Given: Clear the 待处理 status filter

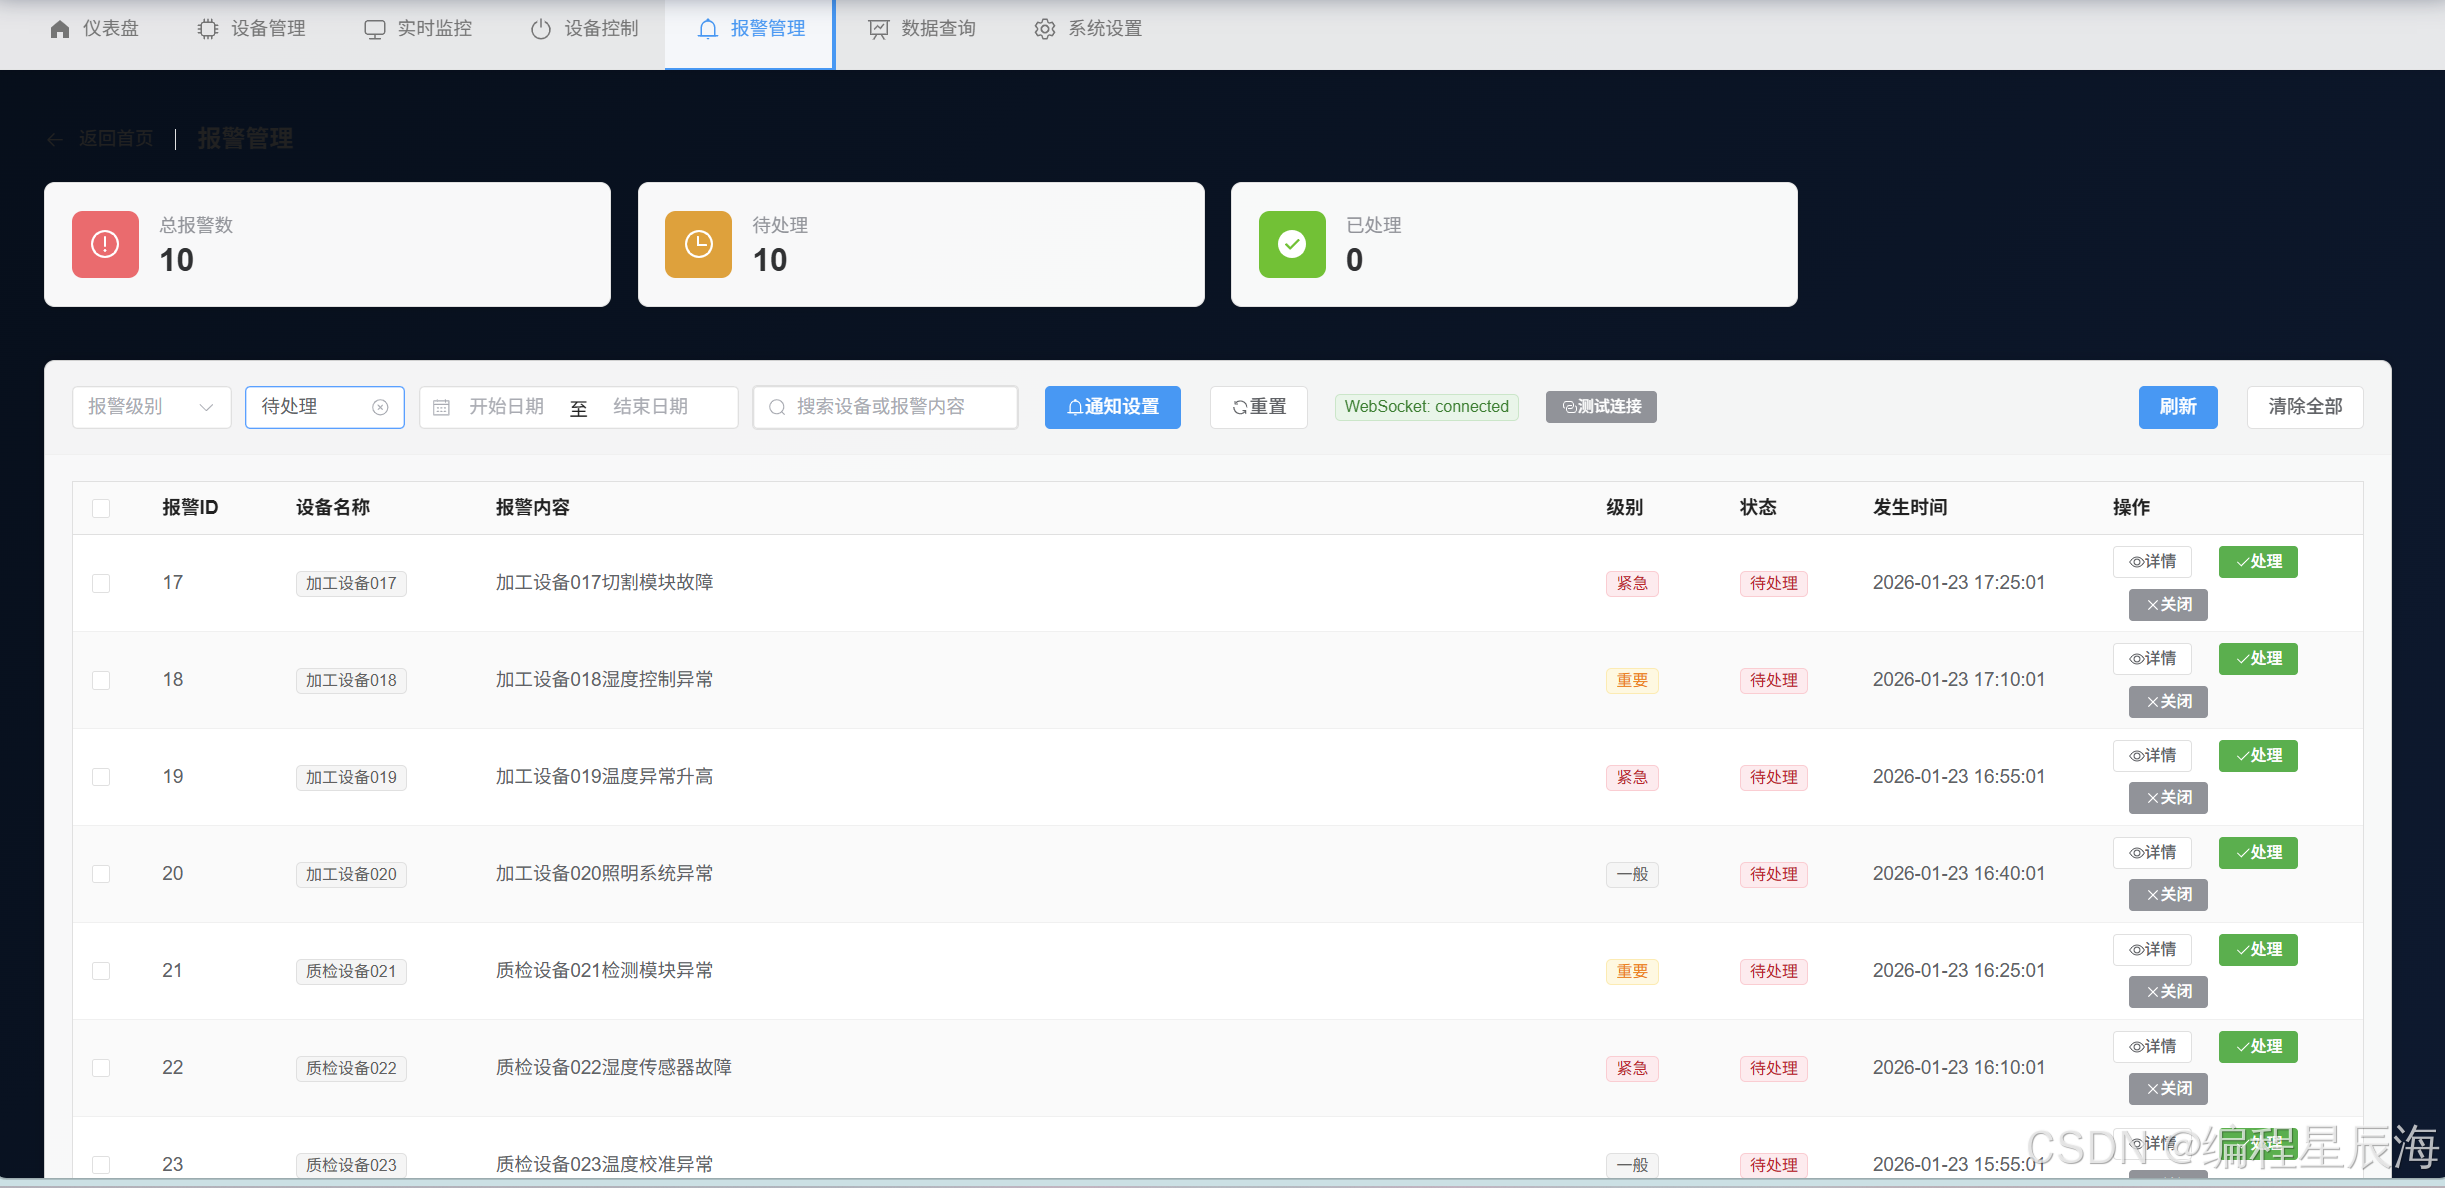Looking at the screenshot, I should pos(380,407).
